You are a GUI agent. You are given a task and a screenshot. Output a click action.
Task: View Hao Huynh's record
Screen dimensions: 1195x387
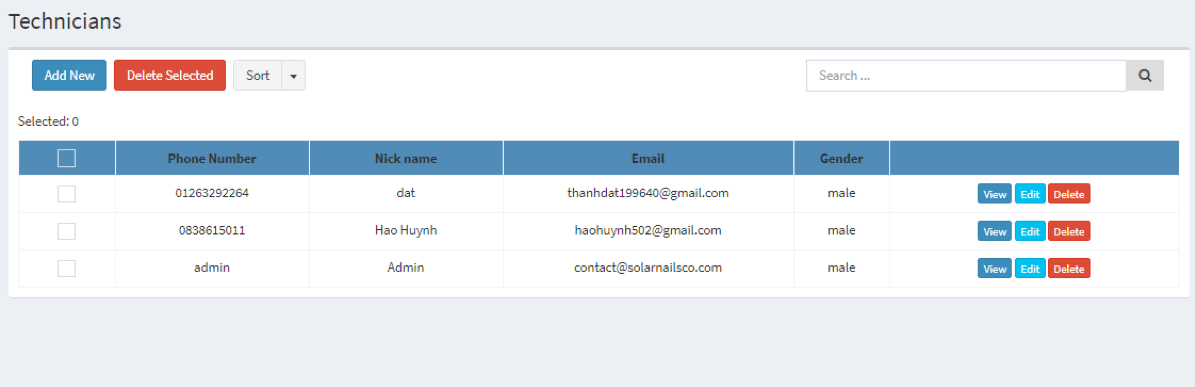995,232
